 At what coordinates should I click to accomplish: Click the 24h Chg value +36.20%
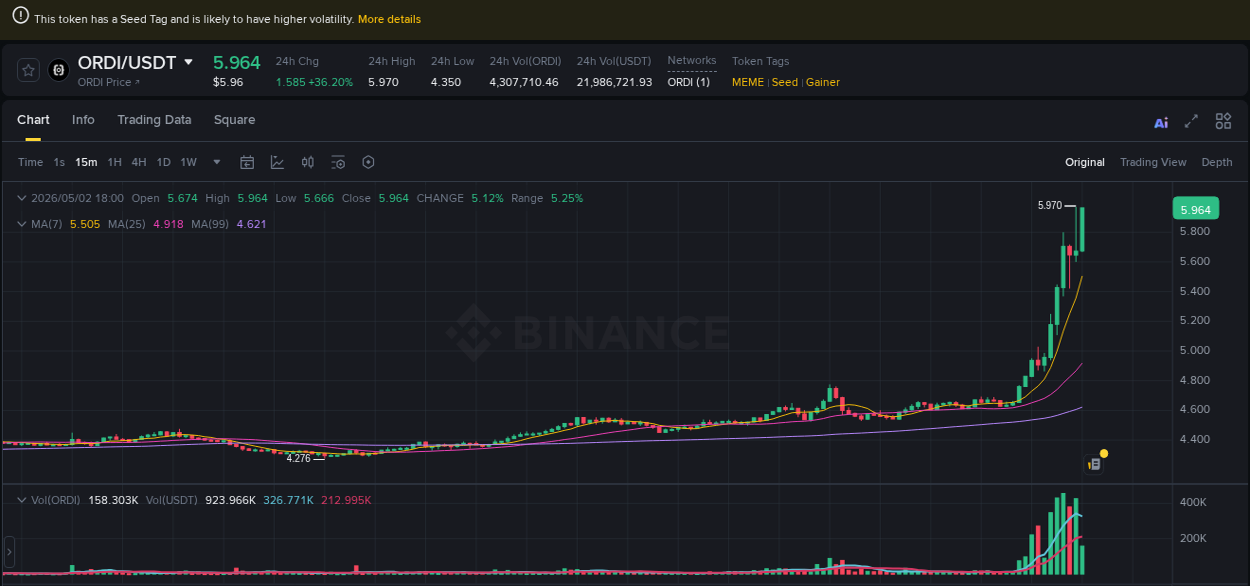click(x=330, y=82)
